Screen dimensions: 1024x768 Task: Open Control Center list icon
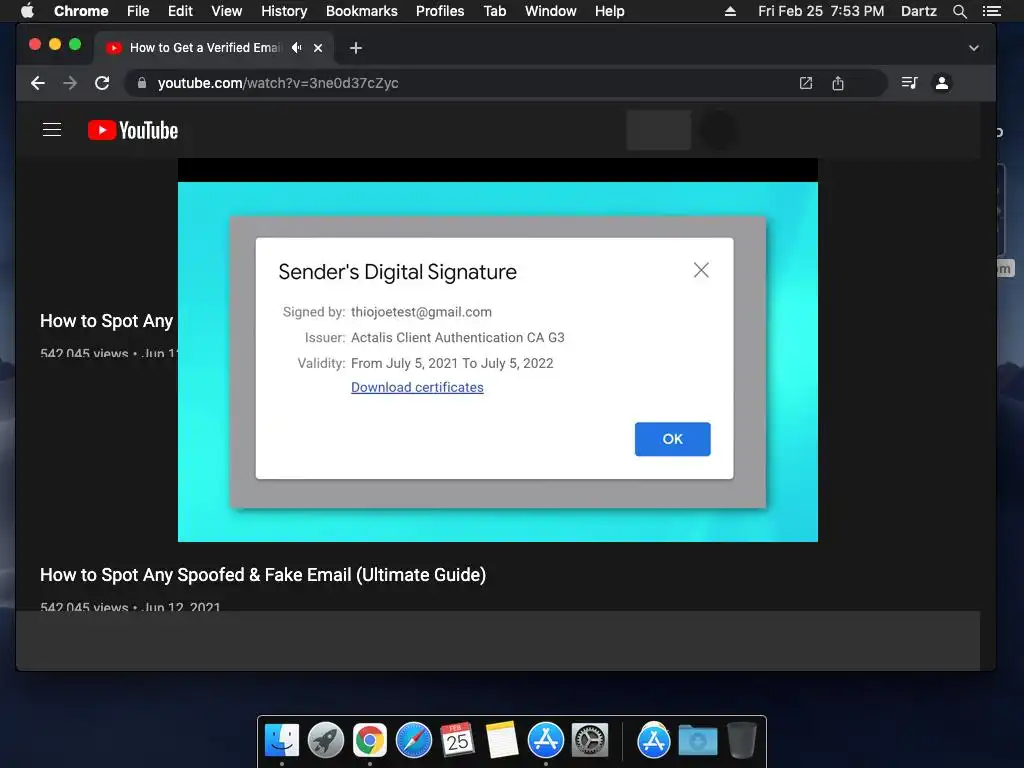tap(991, 11)
